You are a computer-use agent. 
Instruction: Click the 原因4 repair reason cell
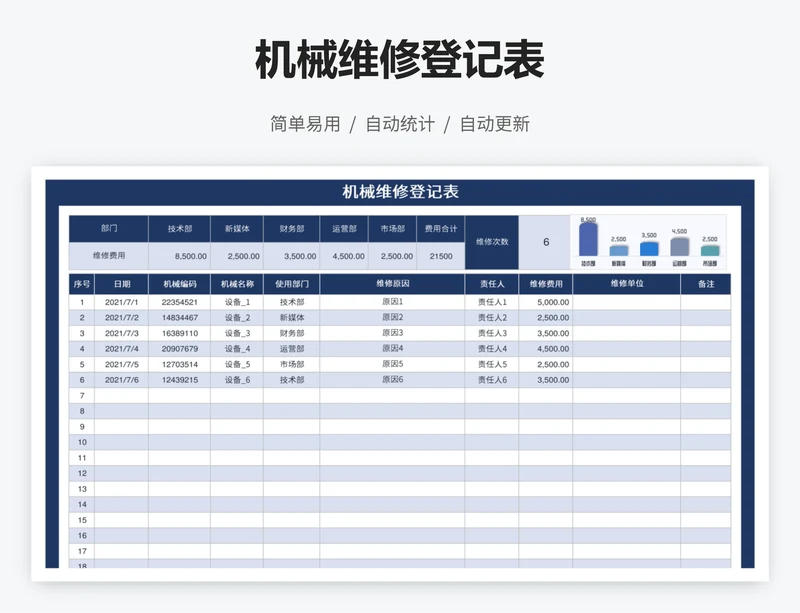pos(392,349)
